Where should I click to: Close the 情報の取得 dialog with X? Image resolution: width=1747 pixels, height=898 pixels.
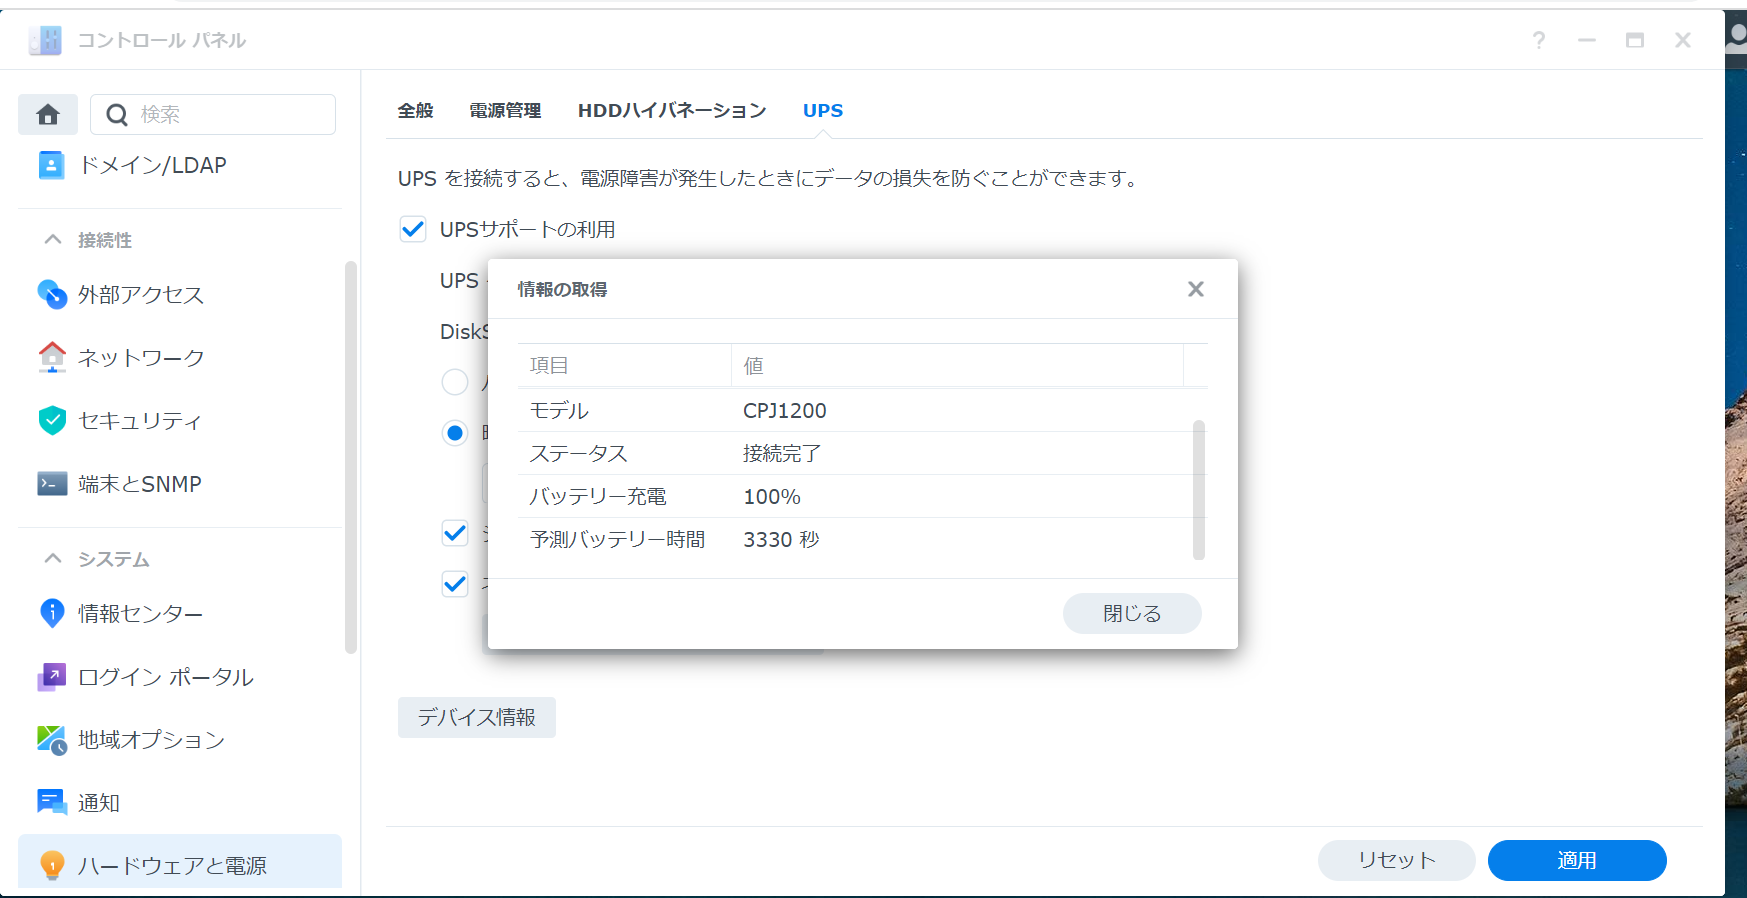click(1196, 289)
